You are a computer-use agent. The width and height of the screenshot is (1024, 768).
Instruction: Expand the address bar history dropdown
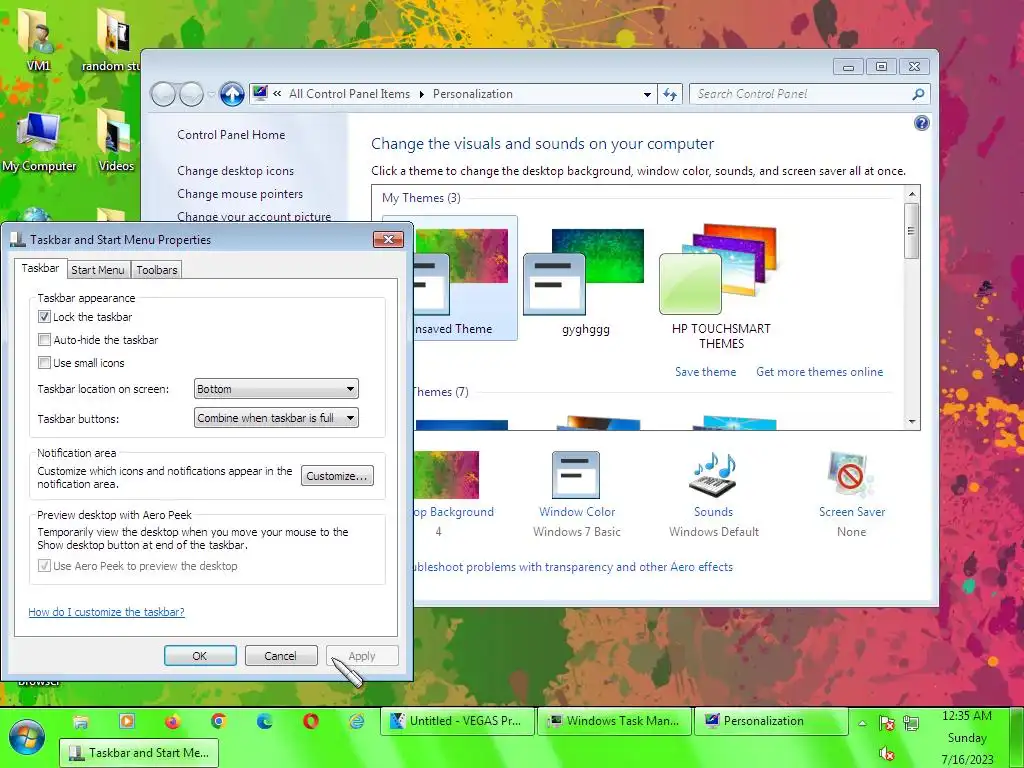(x=647, y=94)
